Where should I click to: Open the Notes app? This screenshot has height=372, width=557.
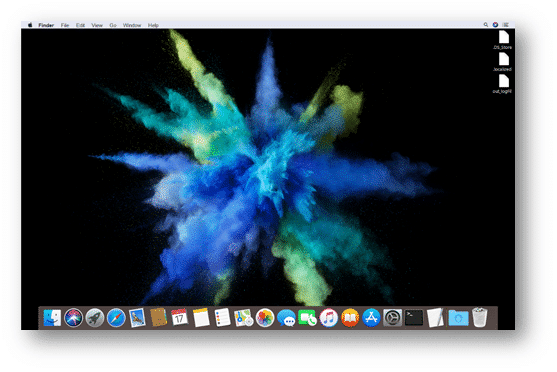point(201,317)
